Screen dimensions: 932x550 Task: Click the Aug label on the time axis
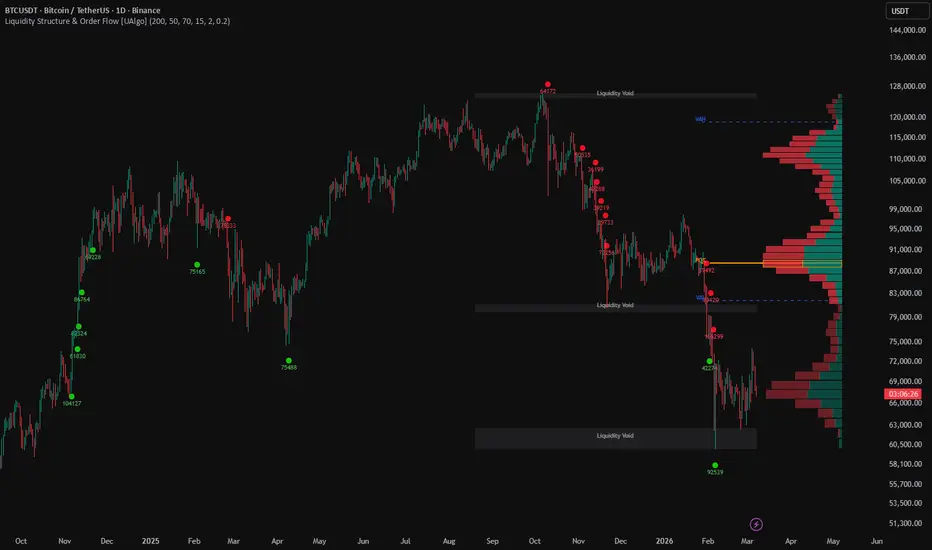(x=449, y=541)
